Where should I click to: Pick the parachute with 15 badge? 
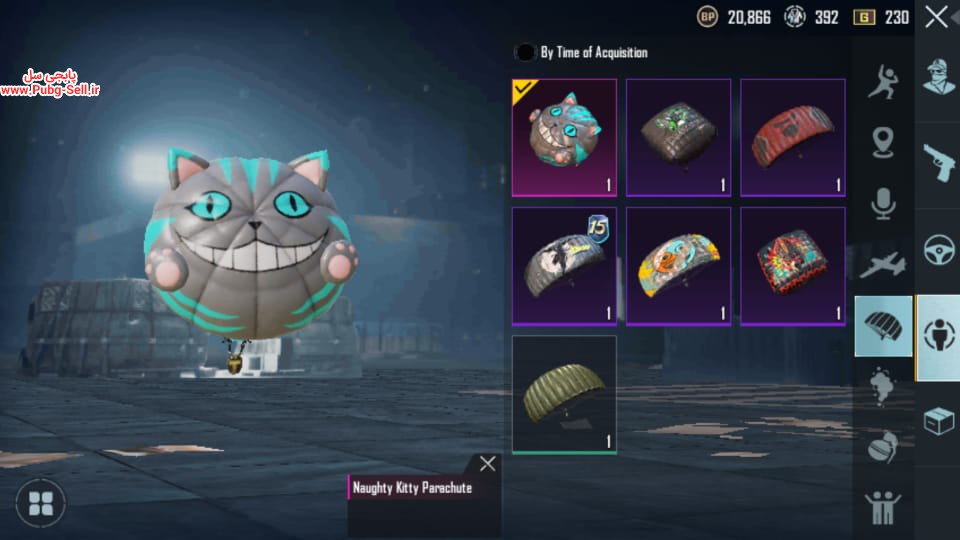click(x=564, y=266)
